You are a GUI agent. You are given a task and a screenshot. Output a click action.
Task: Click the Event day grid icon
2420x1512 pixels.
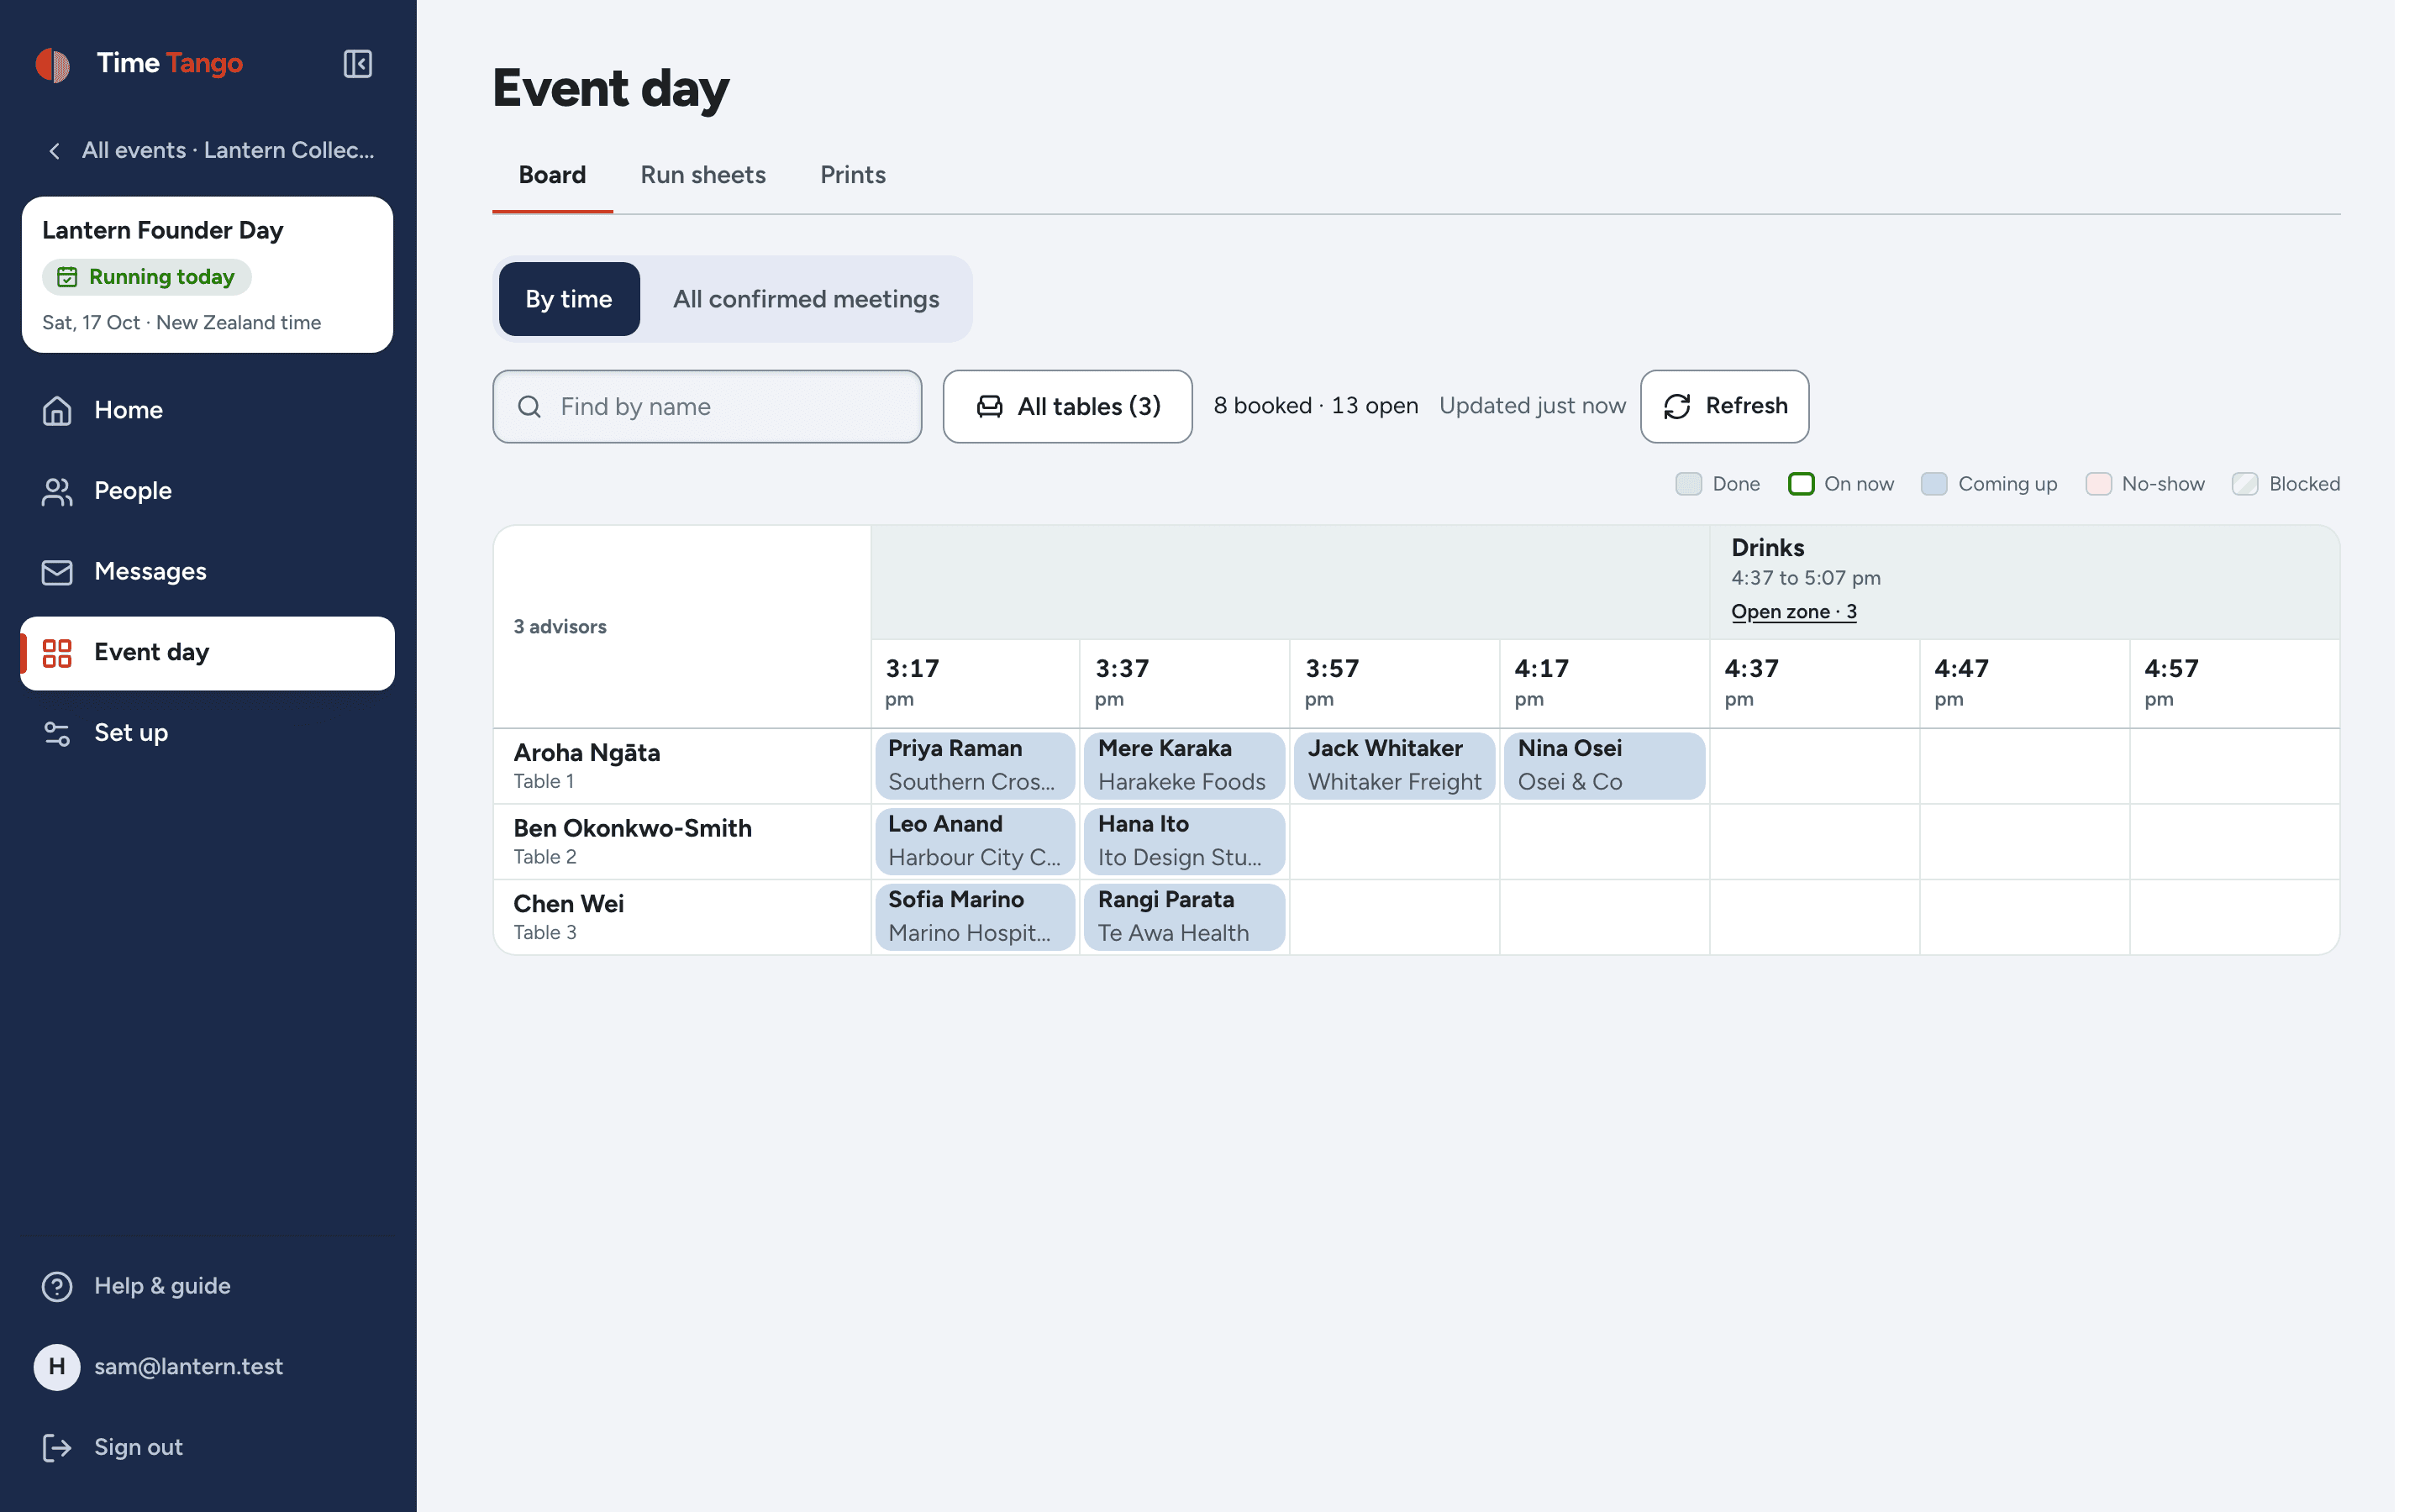(x=57, y=653)
